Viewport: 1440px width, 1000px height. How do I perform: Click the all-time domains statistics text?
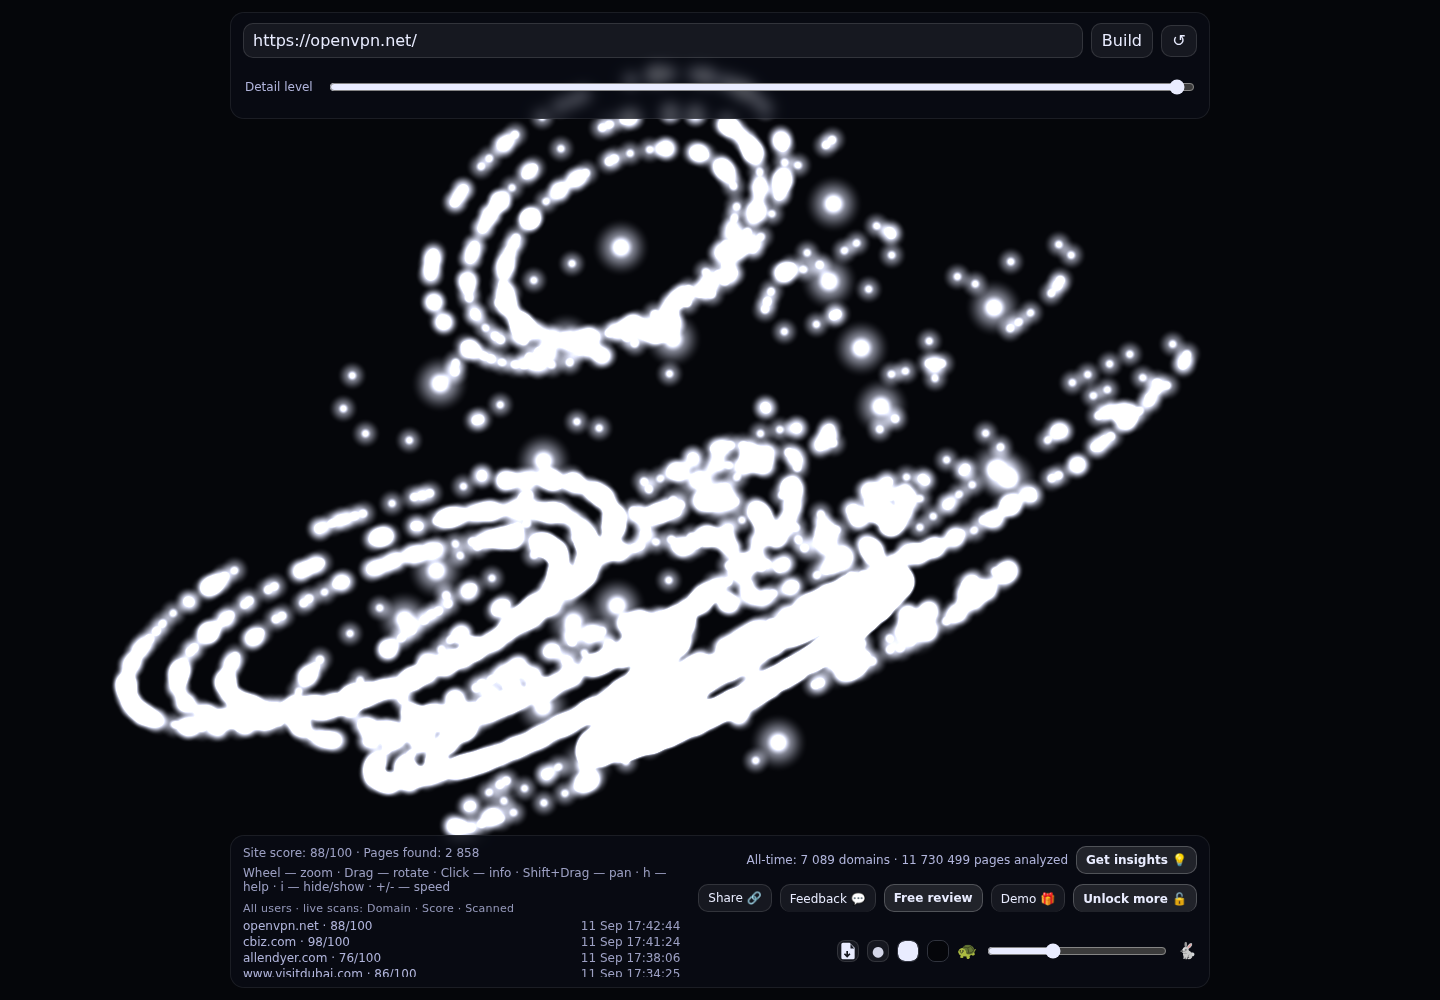point(907,860)
